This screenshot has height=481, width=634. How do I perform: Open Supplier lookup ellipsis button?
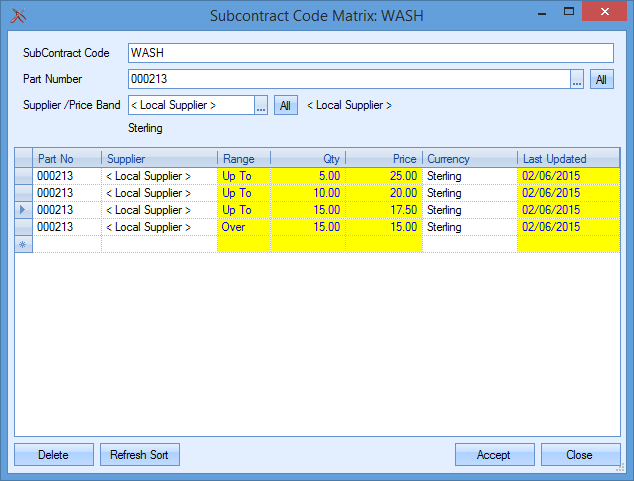pos(261,106)
